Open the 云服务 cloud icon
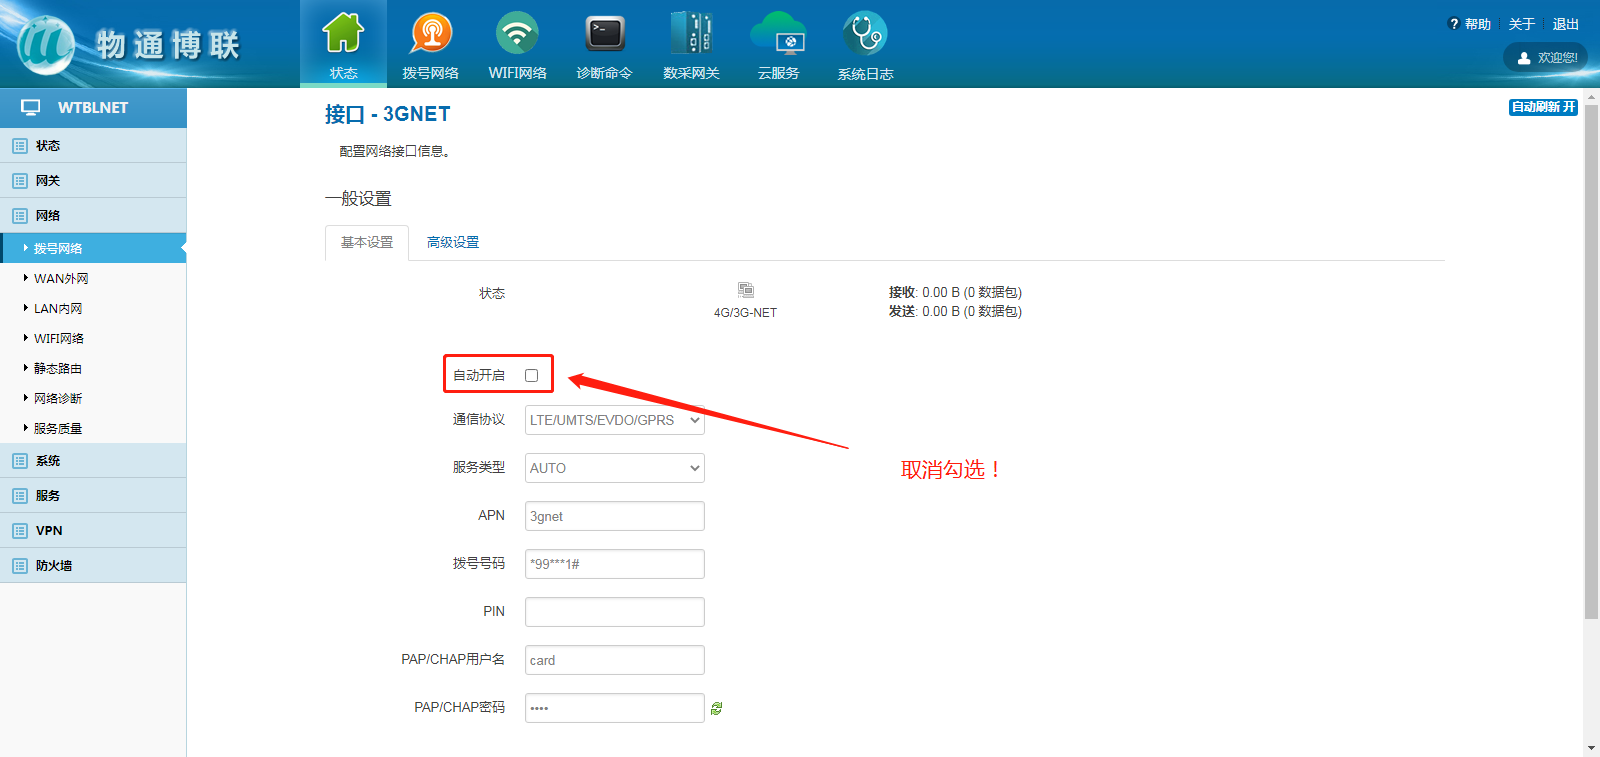 (778, 33)
